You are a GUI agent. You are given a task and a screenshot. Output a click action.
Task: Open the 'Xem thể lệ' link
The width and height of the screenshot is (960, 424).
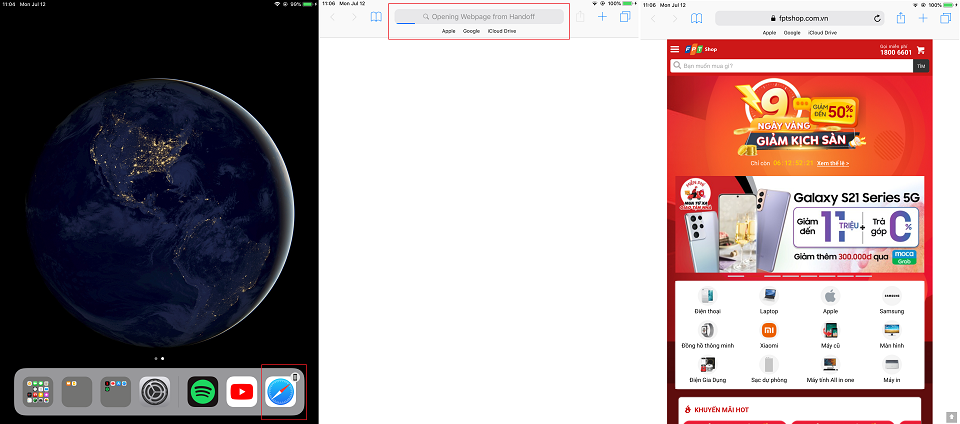tap(833, 163)
